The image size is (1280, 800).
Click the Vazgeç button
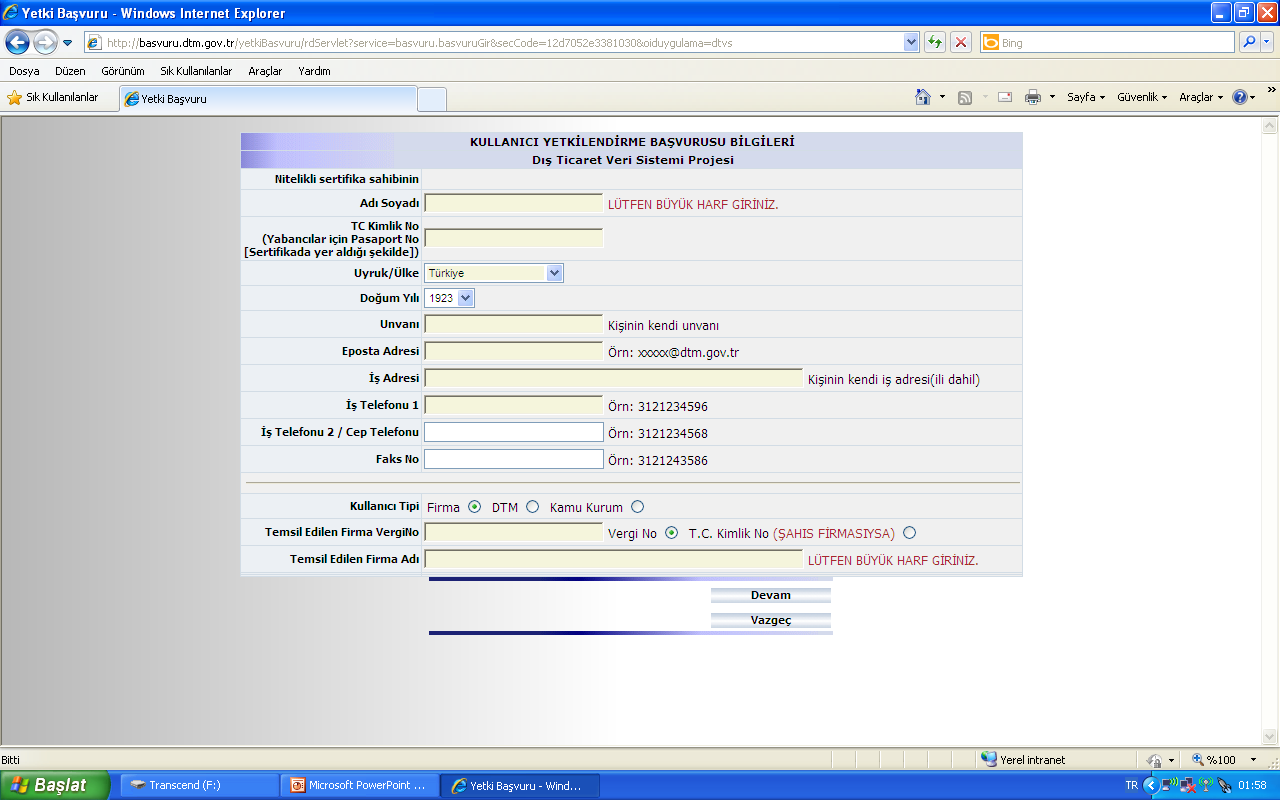coord(771,620)
